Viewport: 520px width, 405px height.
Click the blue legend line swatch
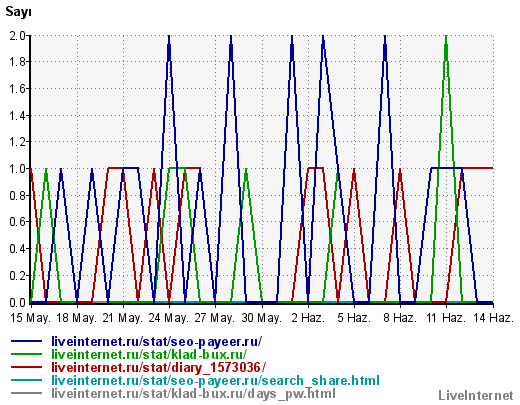pyautogui.click(x=26, y=341)
